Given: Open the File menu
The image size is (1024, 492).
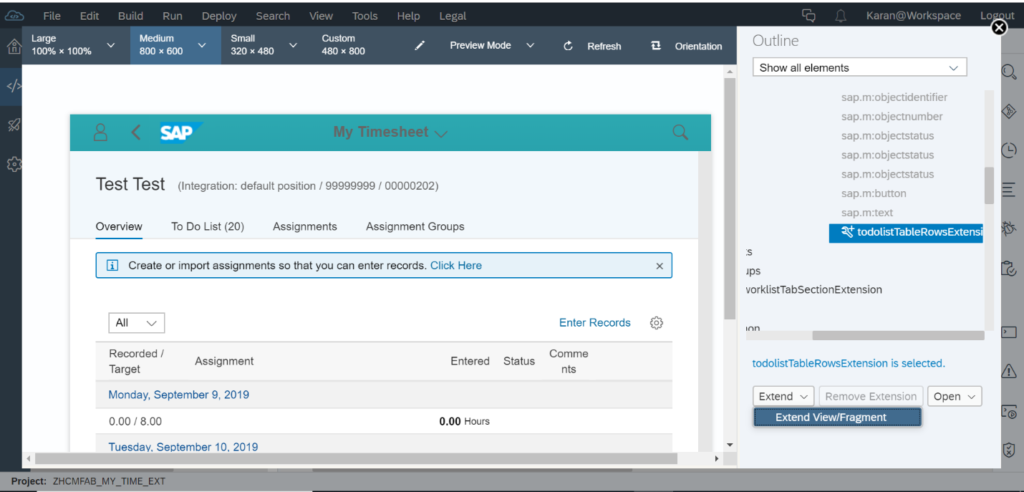Looking at the screenshot, I should click(x=52, y=16).
